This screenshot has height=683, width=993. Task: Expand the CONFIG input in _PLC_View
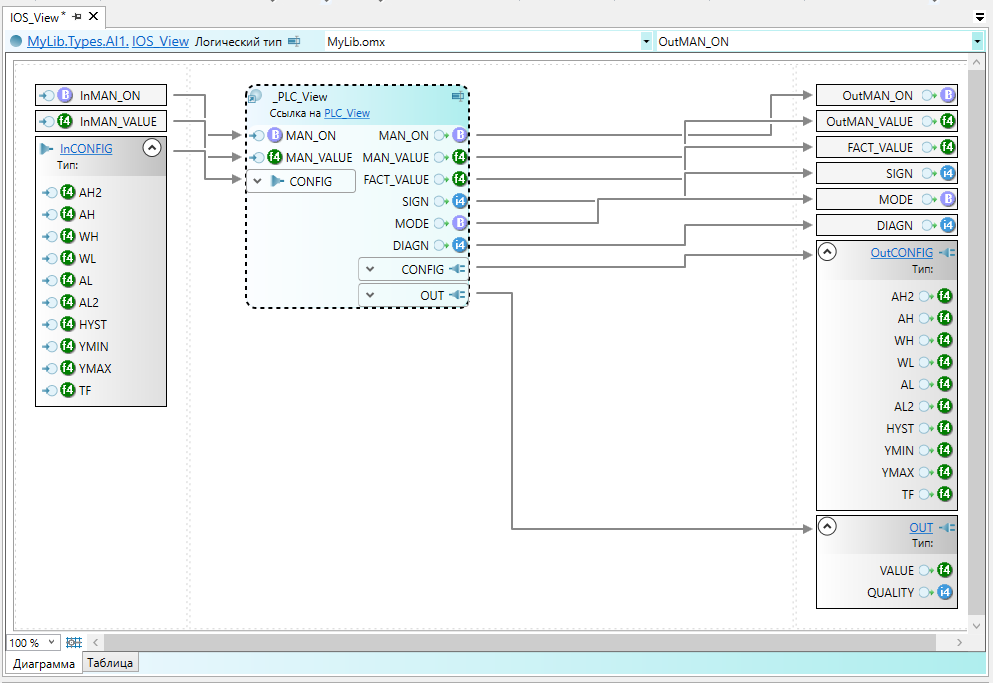point(258,181)
